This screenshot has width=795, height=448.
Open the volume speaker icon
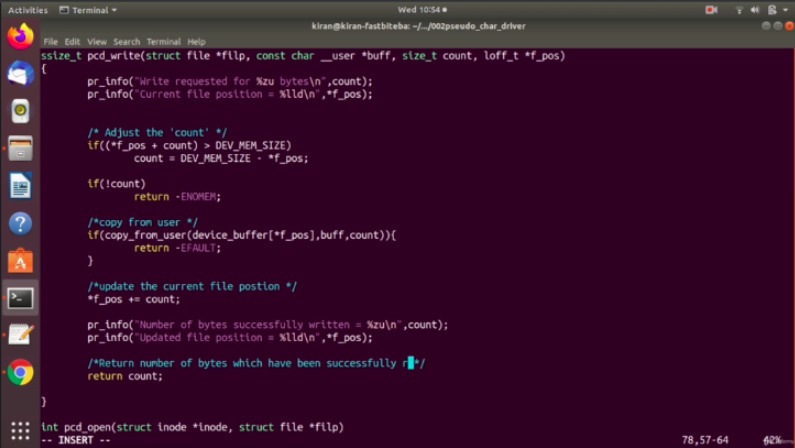755,10
